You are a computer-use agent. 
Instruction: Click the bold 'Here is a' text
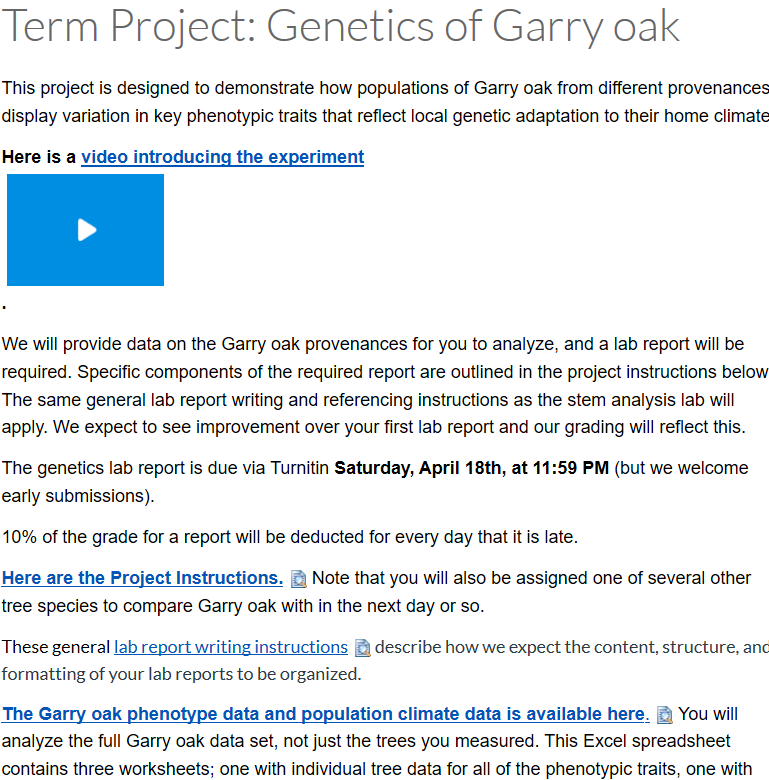tap(39, 157)
